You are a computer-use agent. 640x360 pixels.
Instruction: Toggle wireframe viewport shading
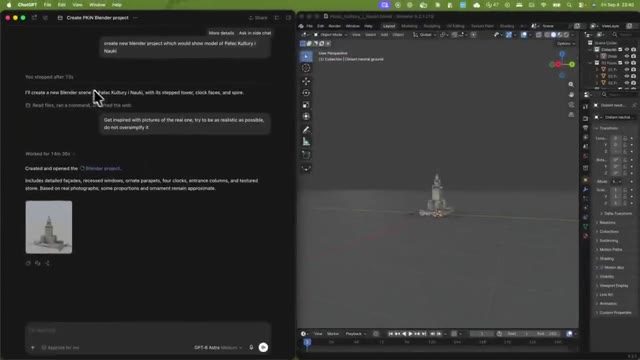(547, 35)
